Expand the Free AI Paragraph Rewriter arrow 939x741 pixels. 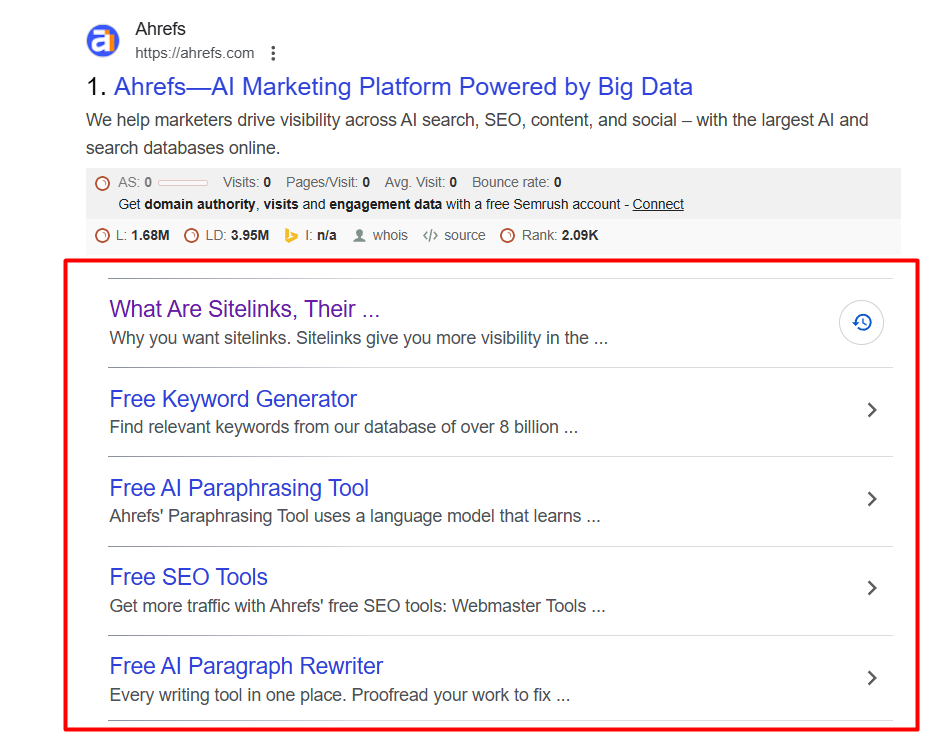click(x=872, y=678)
